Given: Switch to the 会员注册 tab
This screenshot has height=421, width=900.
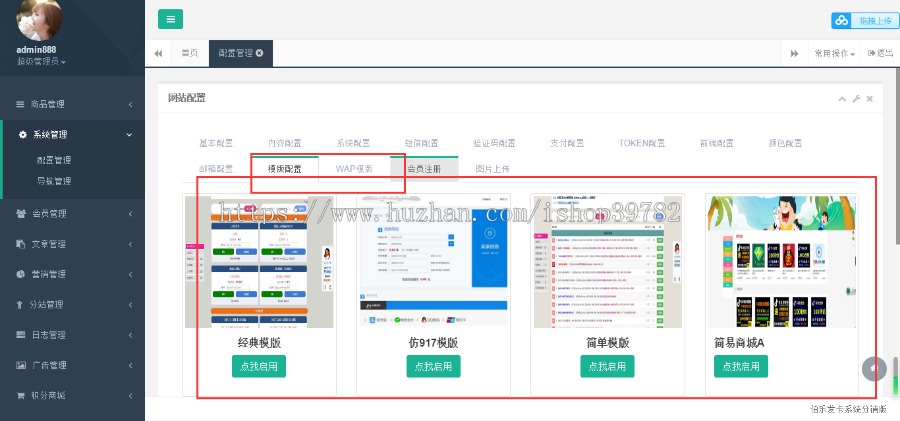Looking at the screenshot, I should (x=424, y=169).
